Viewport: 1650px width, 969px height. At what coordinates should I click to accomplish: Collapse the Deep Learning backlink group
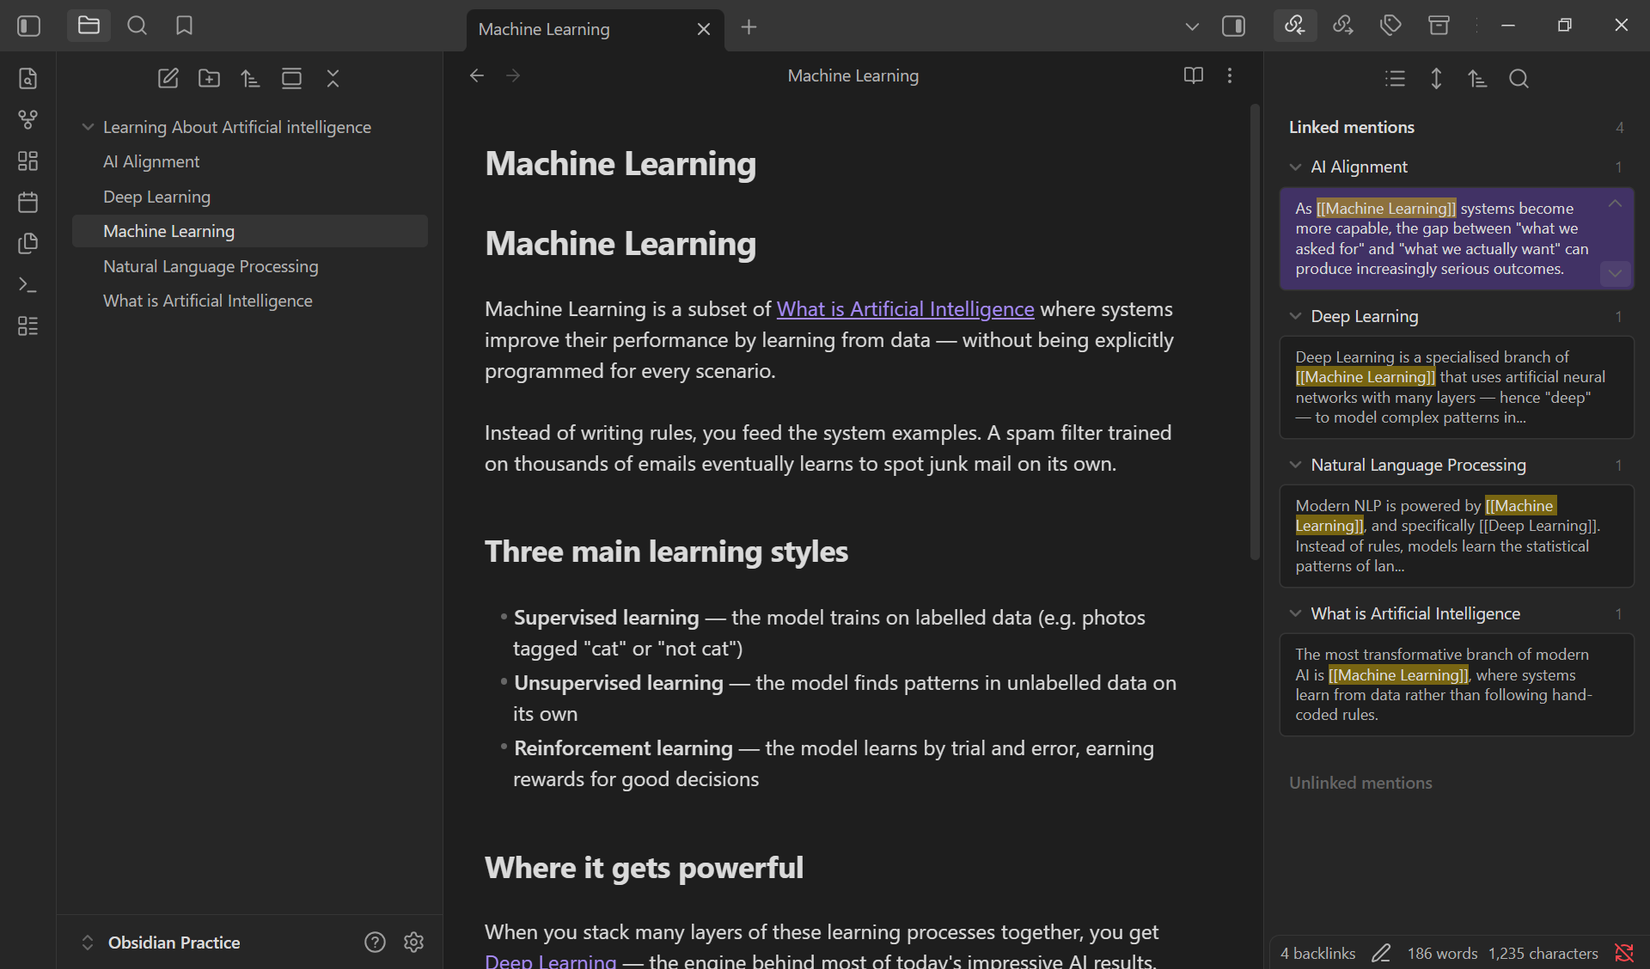pyautogui.click(x=1295, y=316)
